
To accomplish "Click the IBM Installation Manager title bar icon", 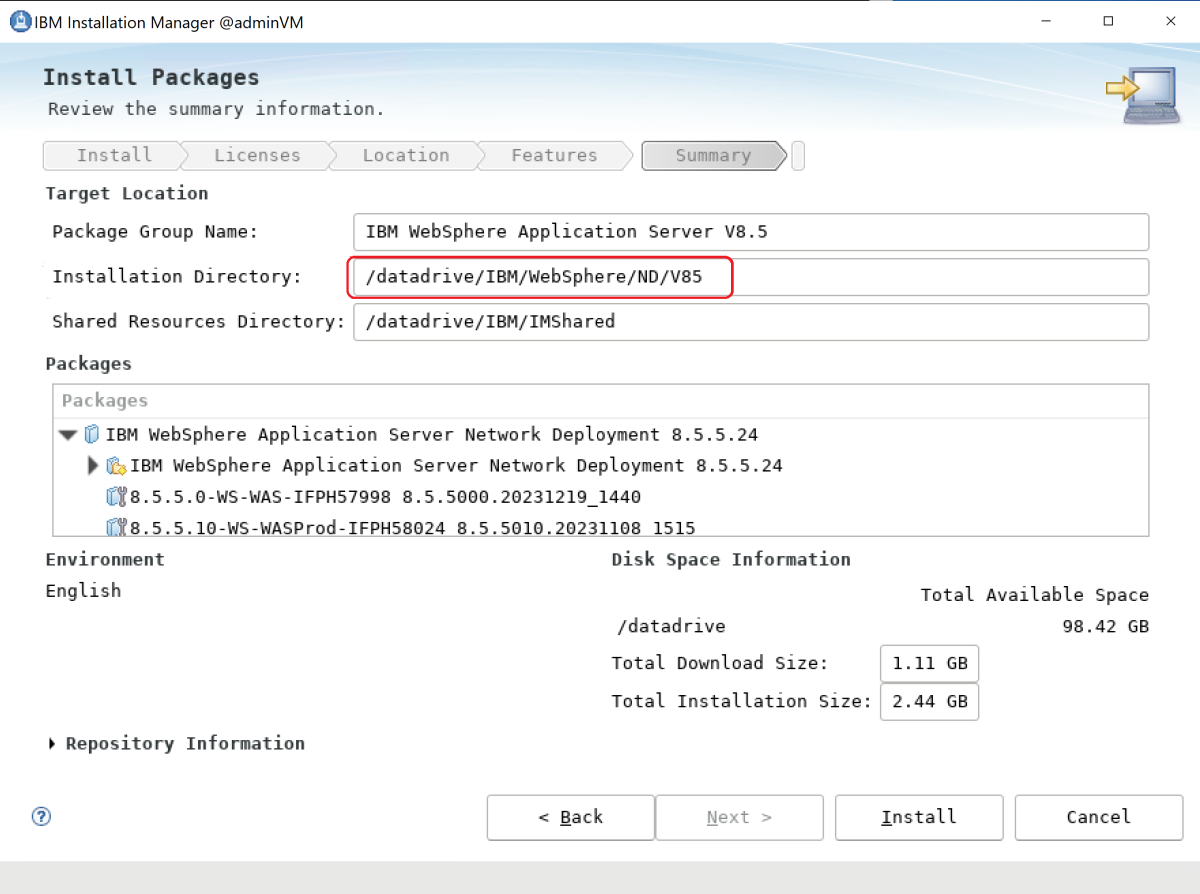I will [x=20, y=20].
